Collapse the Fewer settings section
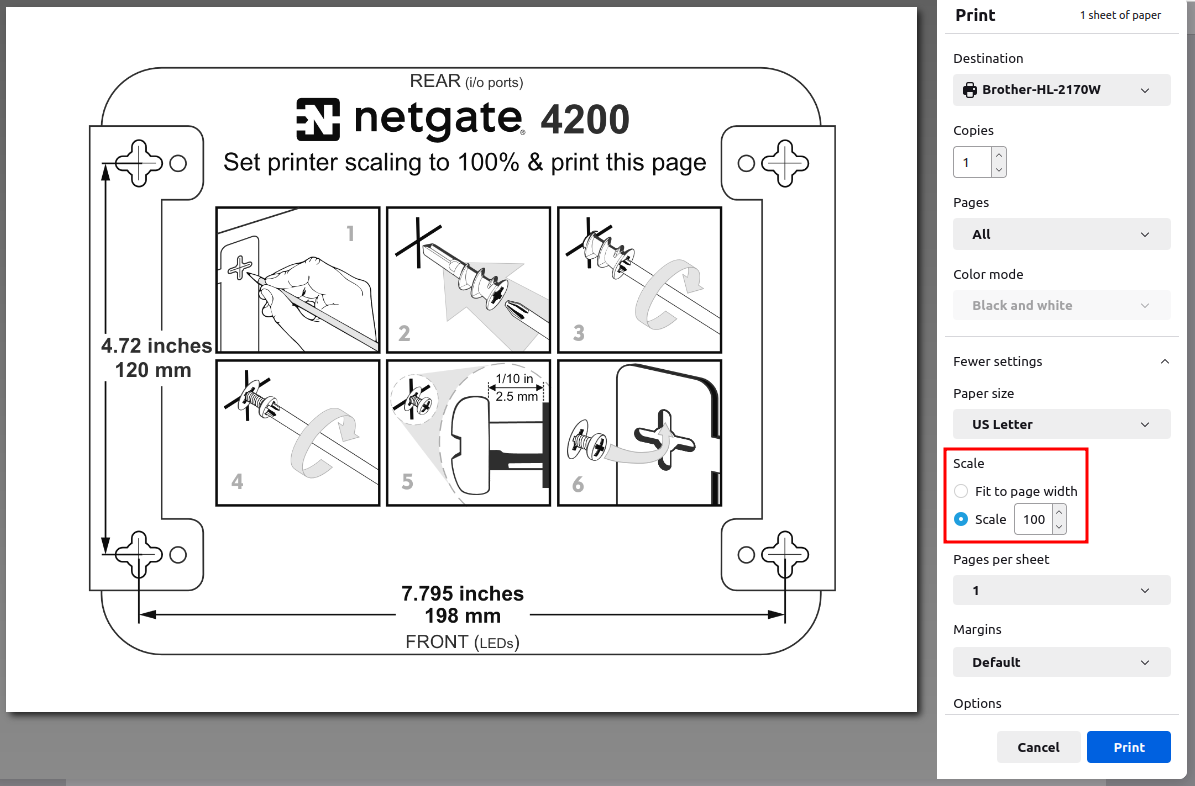This screenshot has height=786, width=1195. click(x=1164, y=361)
